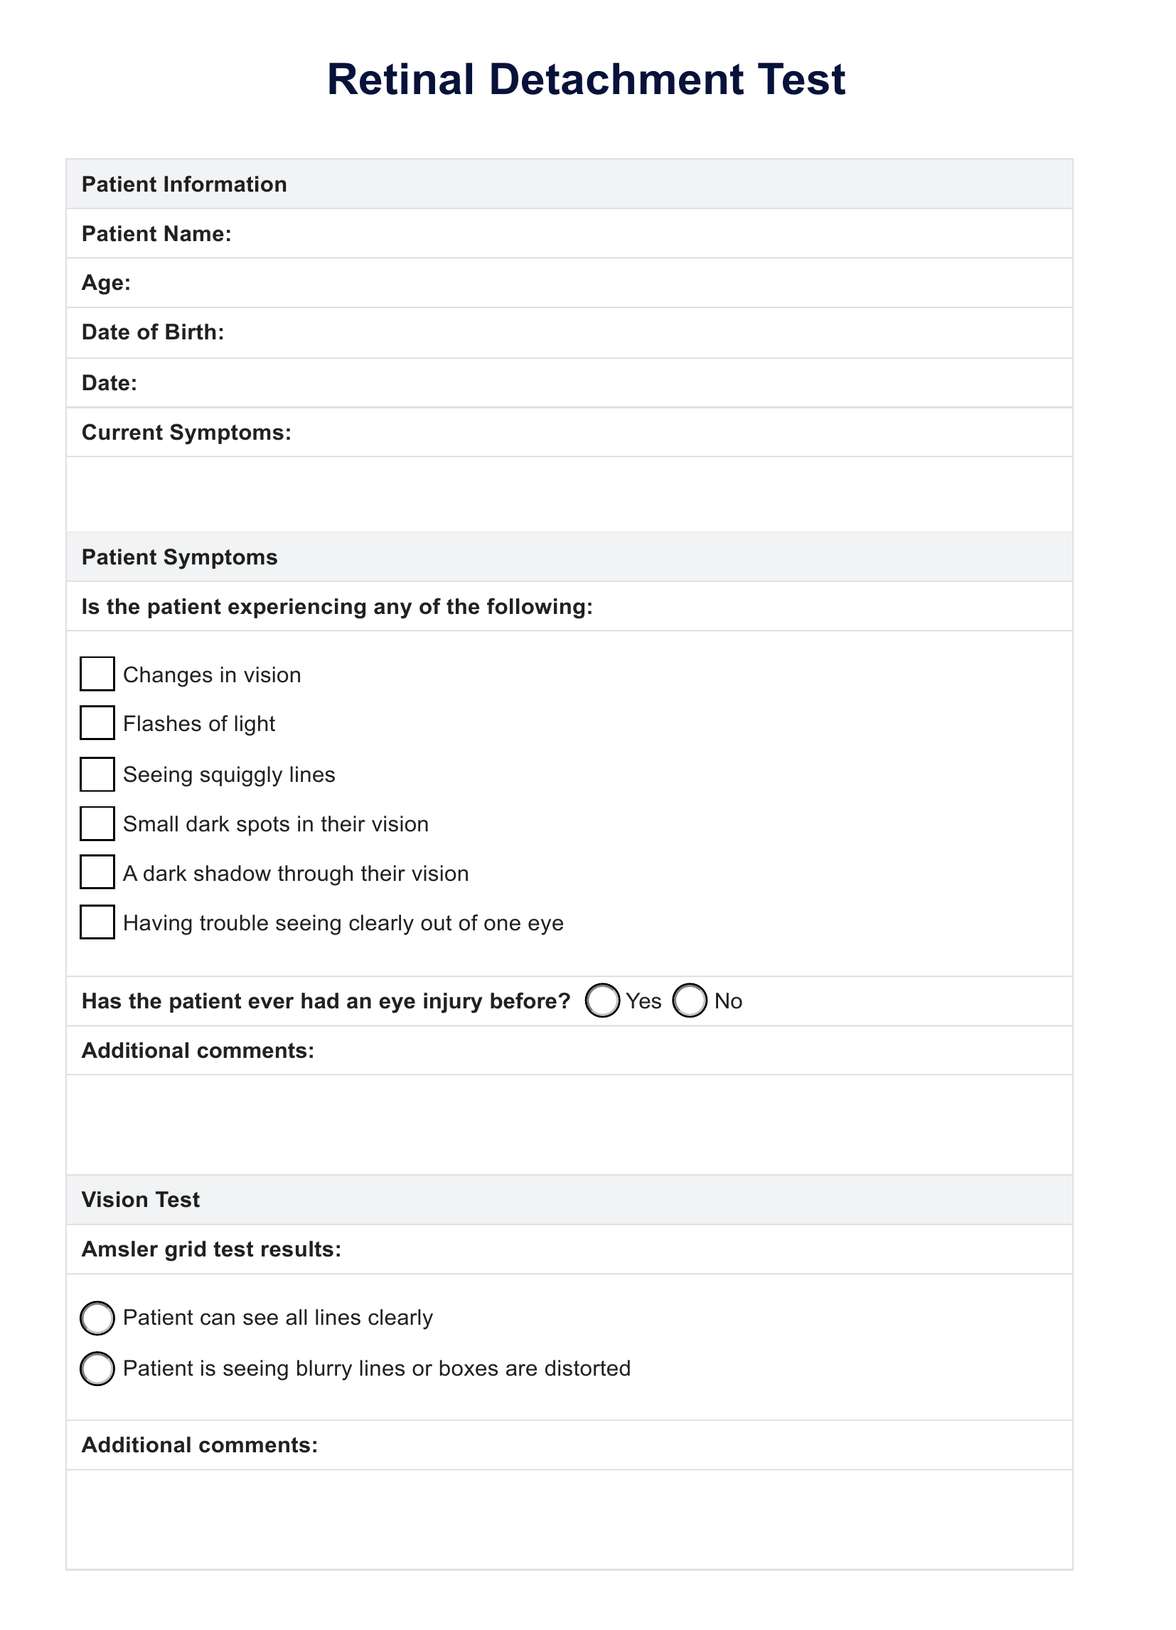Select the 'Seeing squiggly lines' checkbox
Viewport: 1176px width, 1630px height.
click(x=97, y=774)
